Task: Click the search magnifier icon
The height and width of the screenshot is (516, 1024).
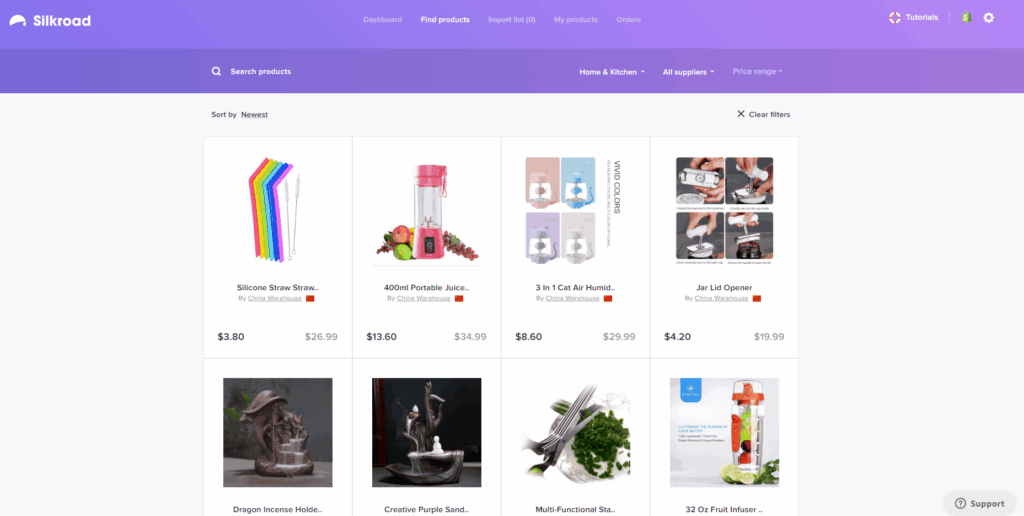Action: point(216,71)
